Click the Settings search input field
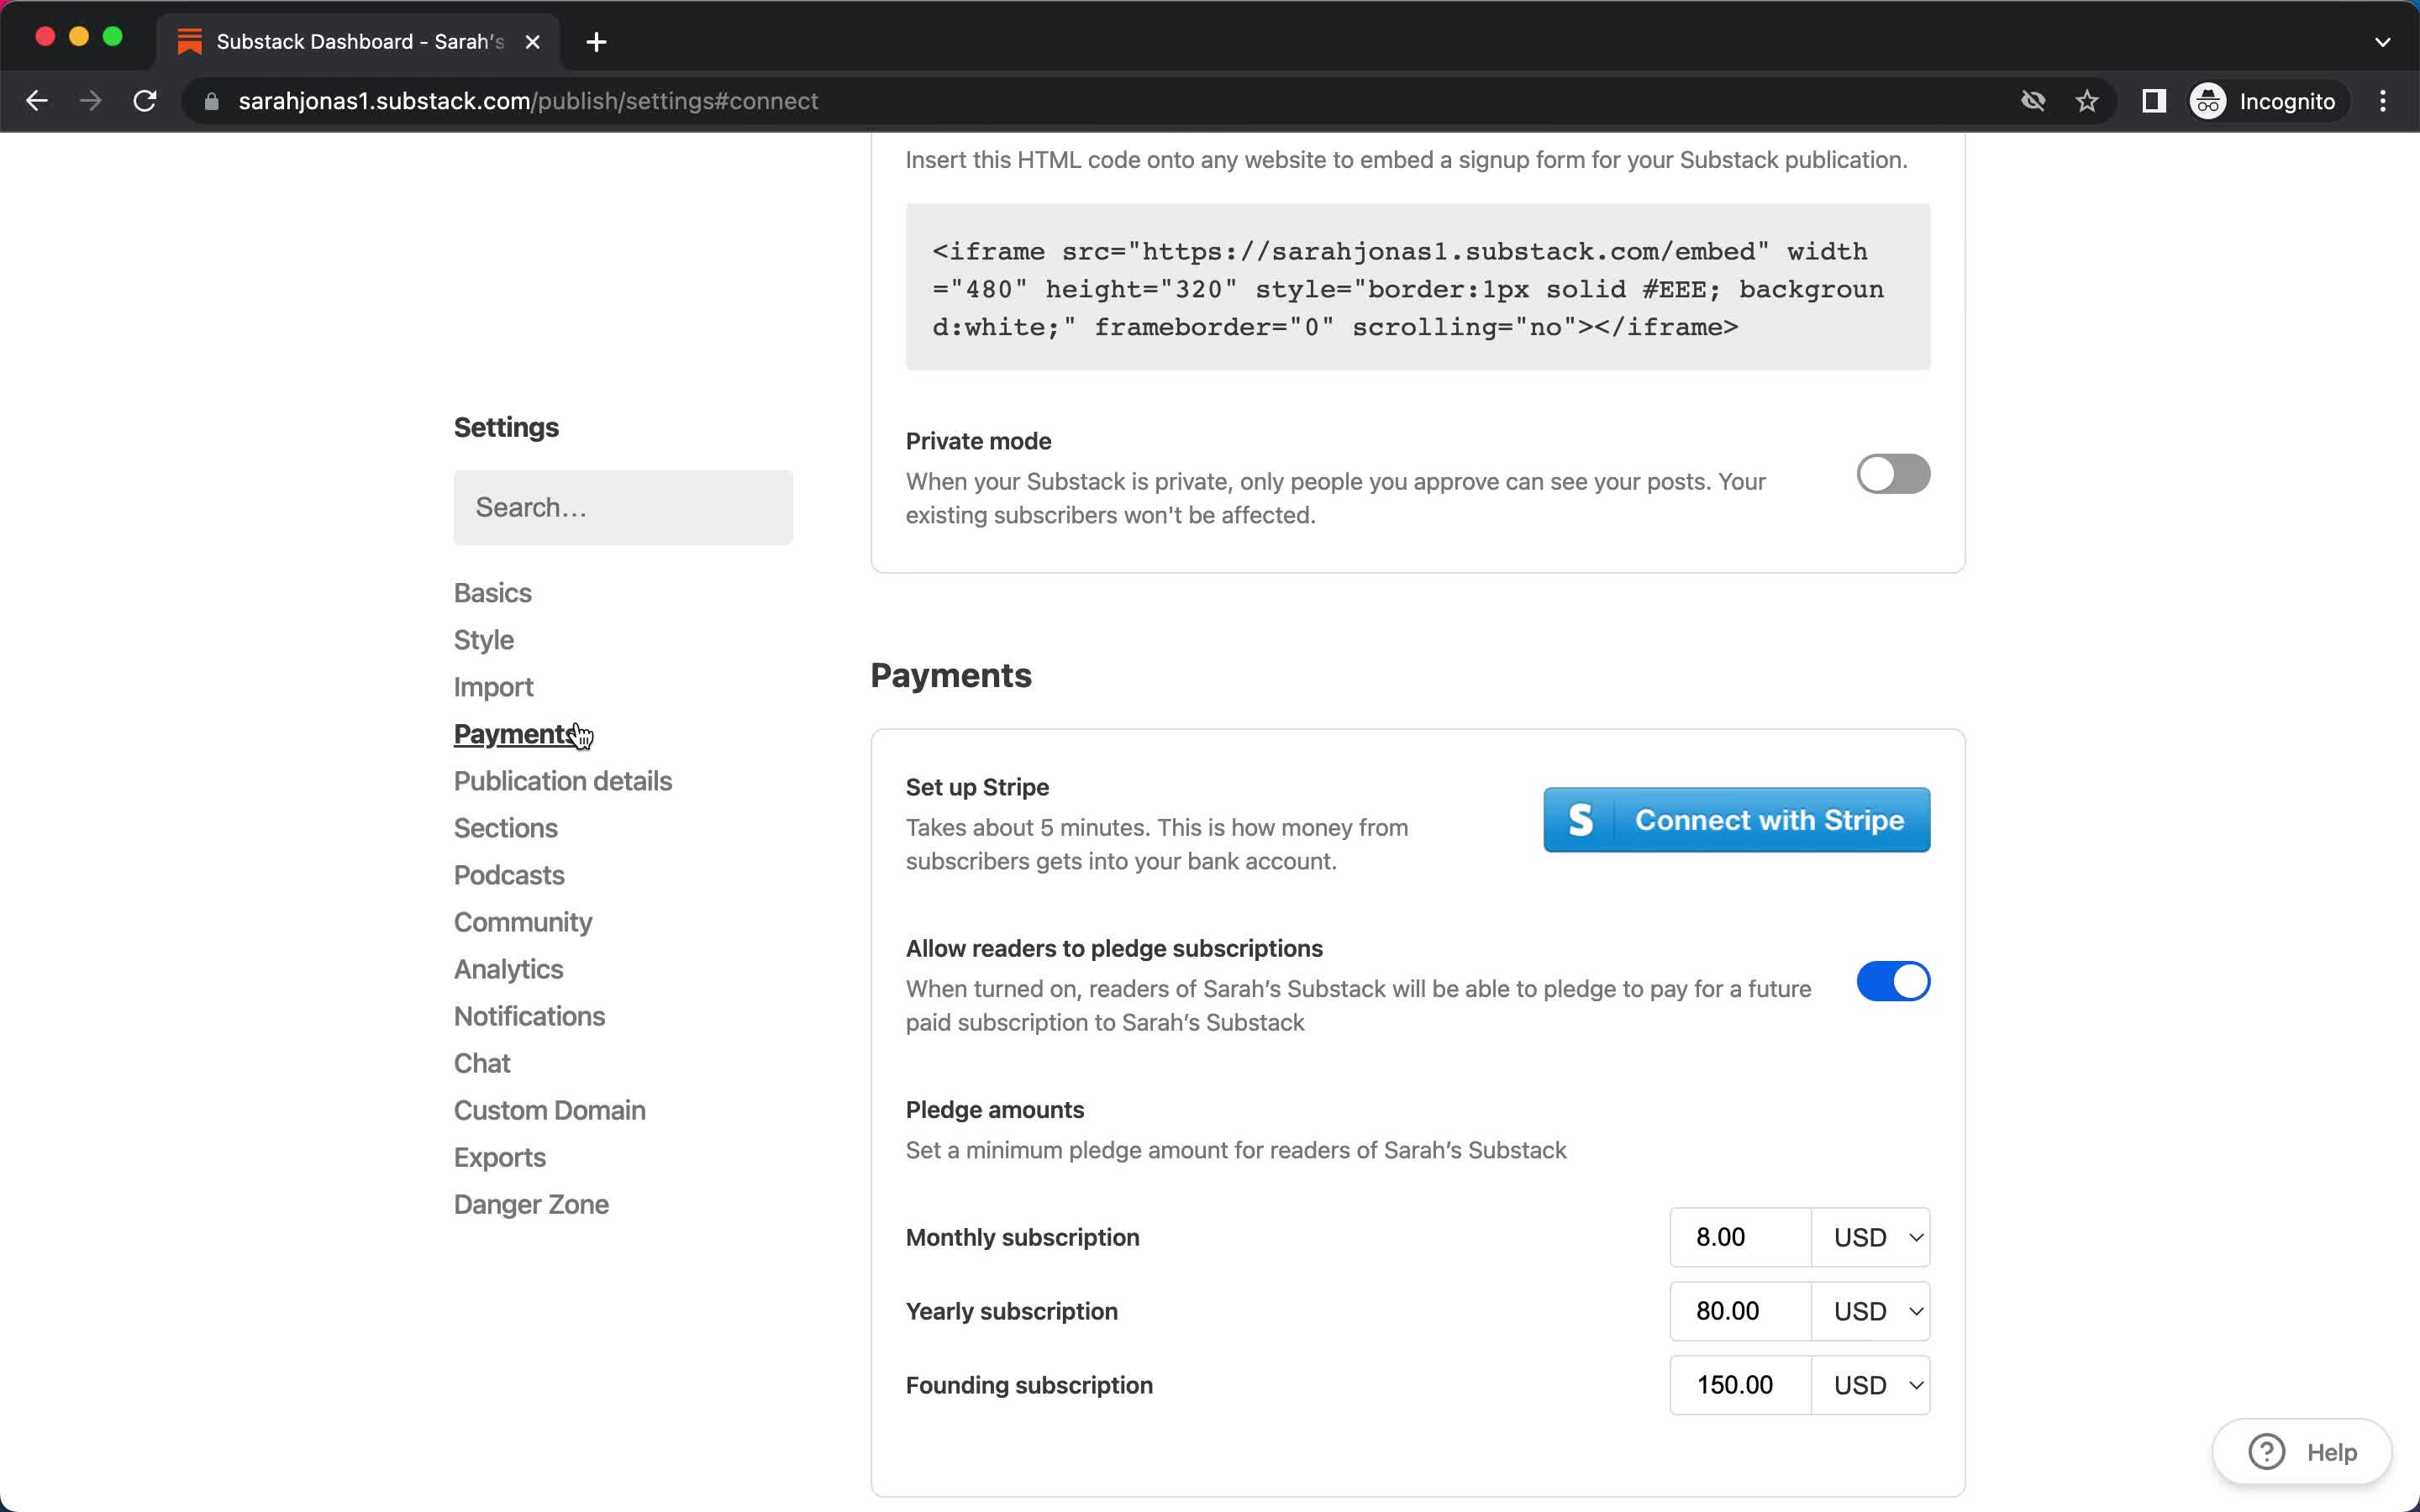Viewport: 2420px width, 1512px height. click(622, 507)
